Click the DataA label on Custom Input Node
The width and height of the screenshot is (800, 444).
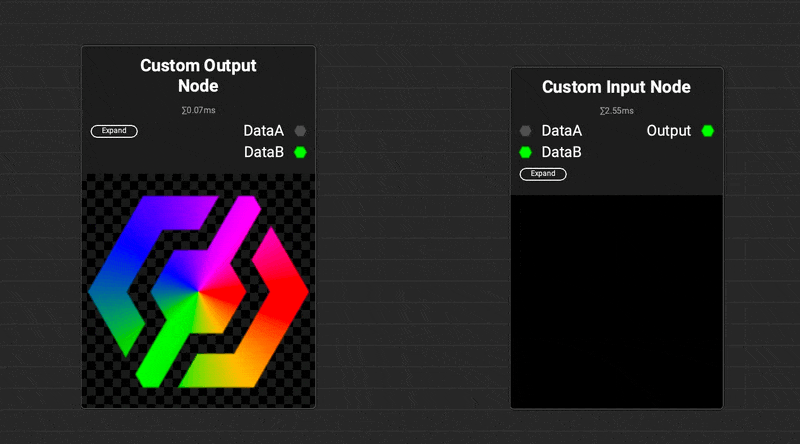(561, 131)
